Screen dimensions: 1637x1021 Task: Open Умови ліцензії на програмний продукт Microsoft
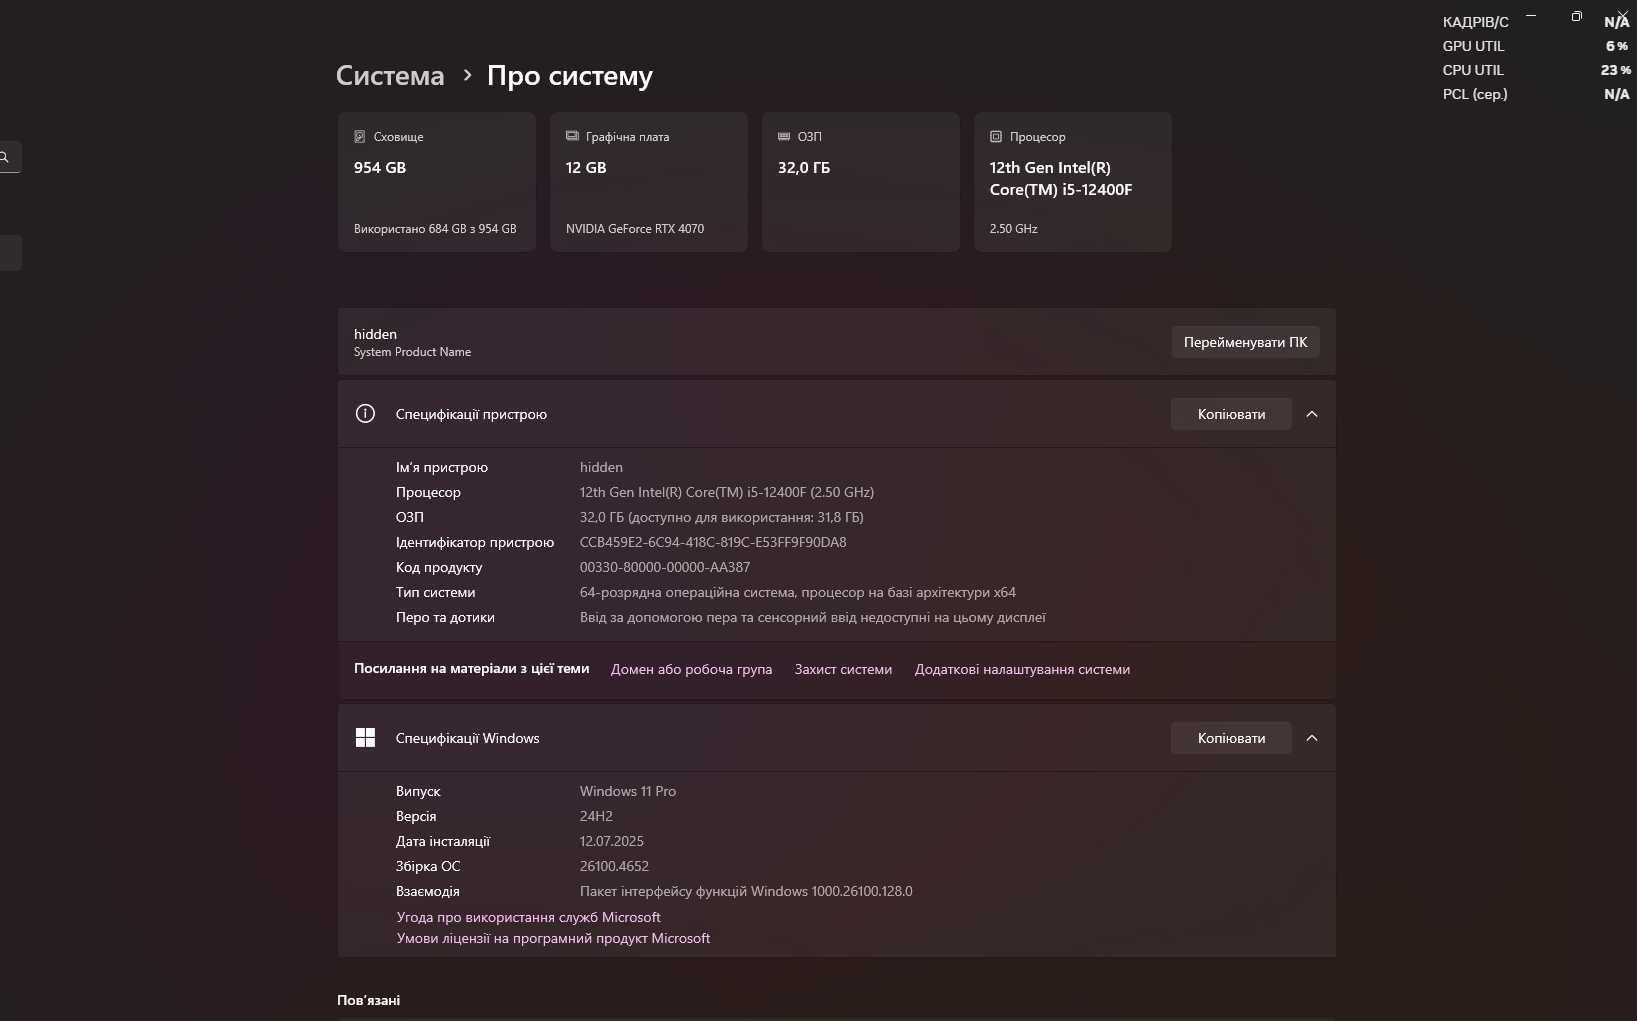click(x=553, y=938)
